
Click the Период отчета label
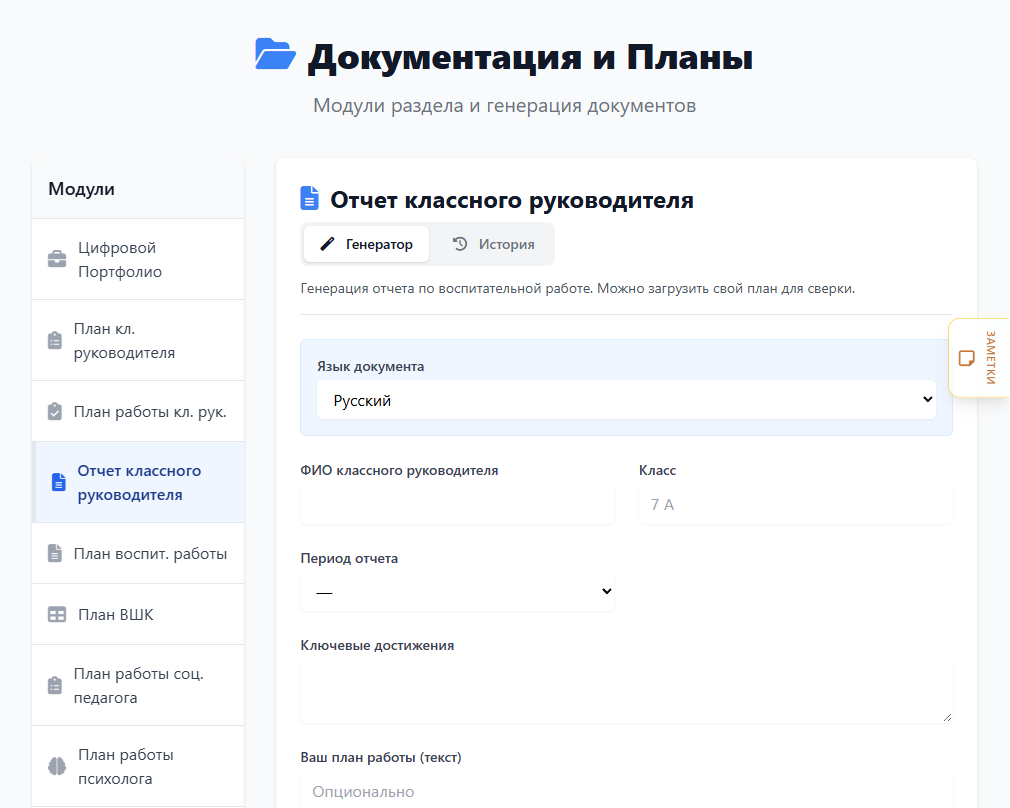point(349,558)
